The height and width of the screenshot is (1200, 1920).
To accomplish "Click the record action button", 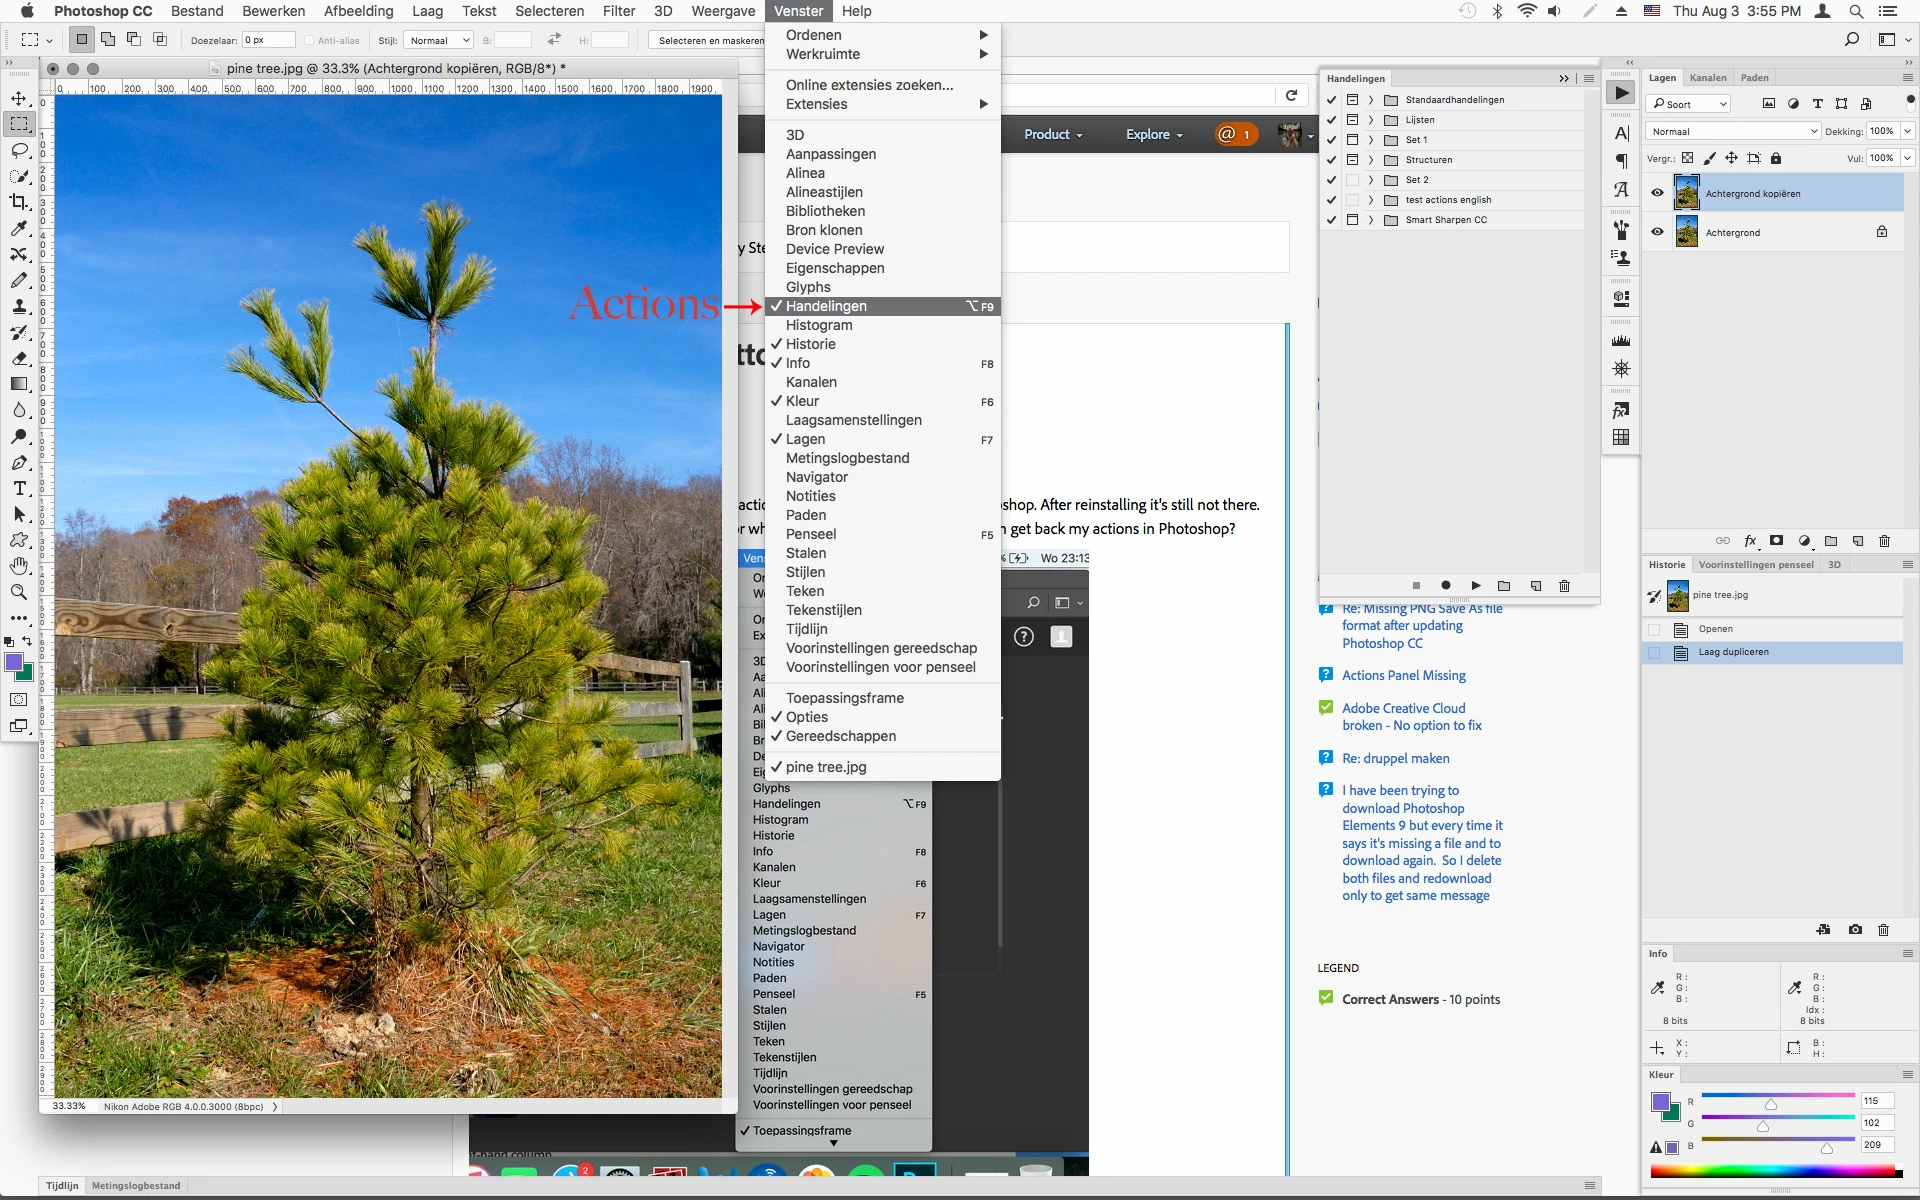I will [1445, 586].
